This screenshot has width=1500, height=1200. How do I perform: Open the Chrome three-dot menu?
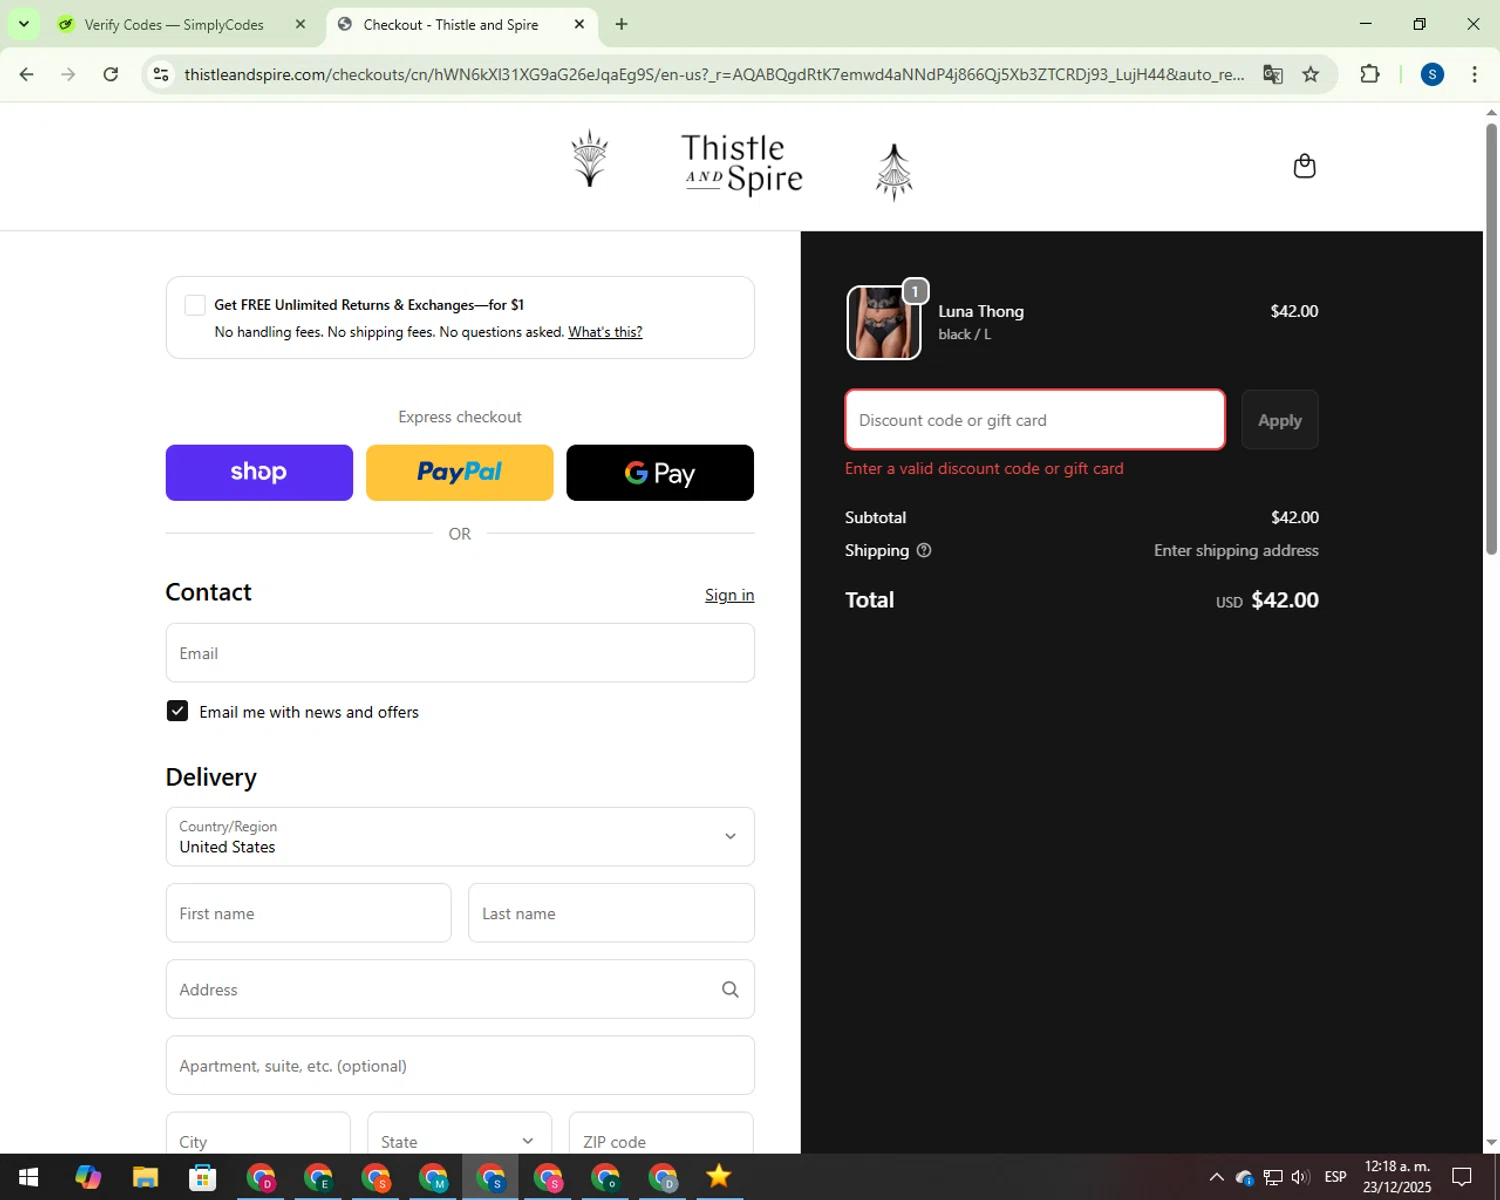1474,74
